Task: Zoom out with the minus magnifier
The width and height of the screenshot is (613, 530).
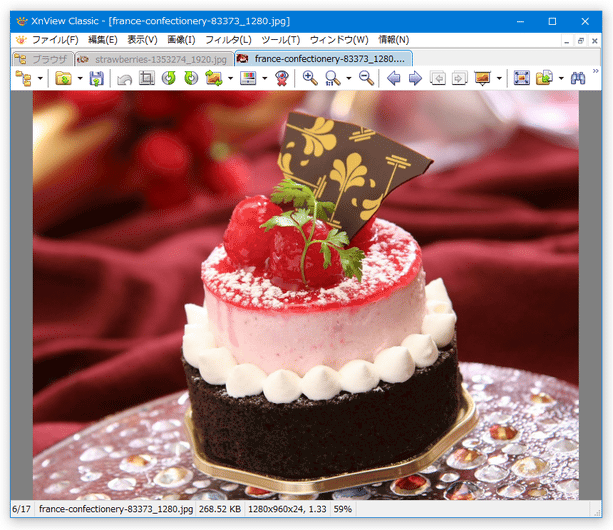Action: tap(366, 78)
